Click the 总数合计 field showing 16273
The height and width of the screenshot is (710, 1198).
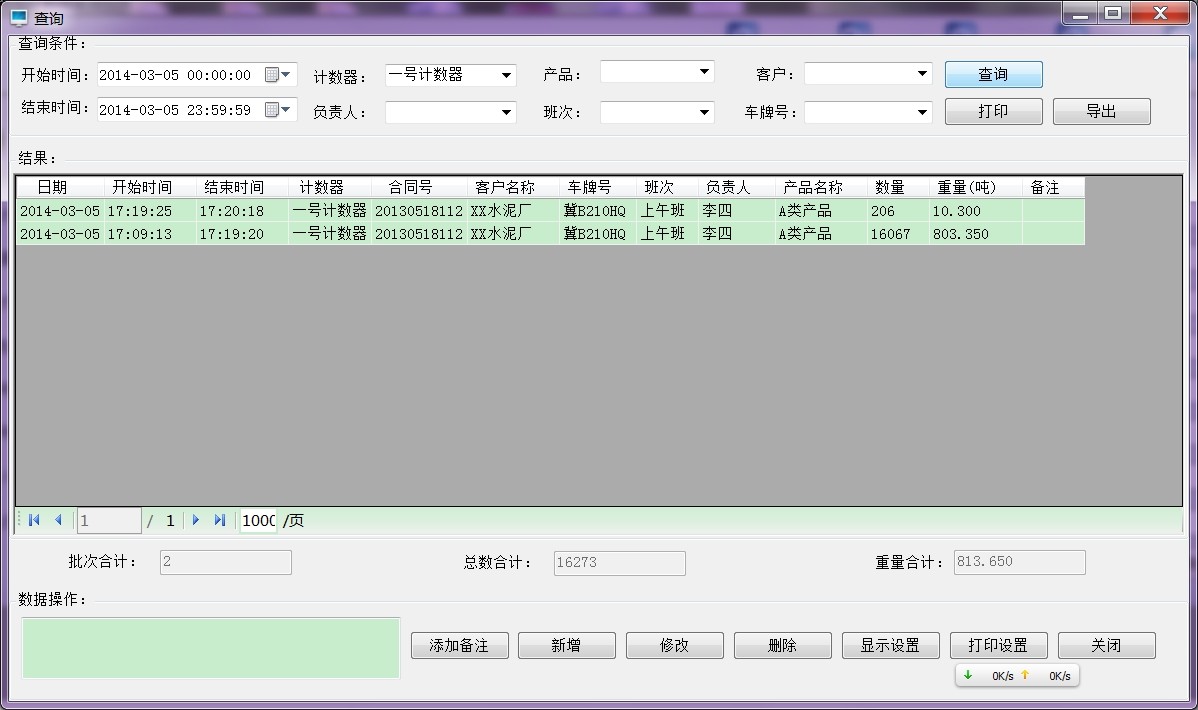pyautogui.click(x=620, y=562)
